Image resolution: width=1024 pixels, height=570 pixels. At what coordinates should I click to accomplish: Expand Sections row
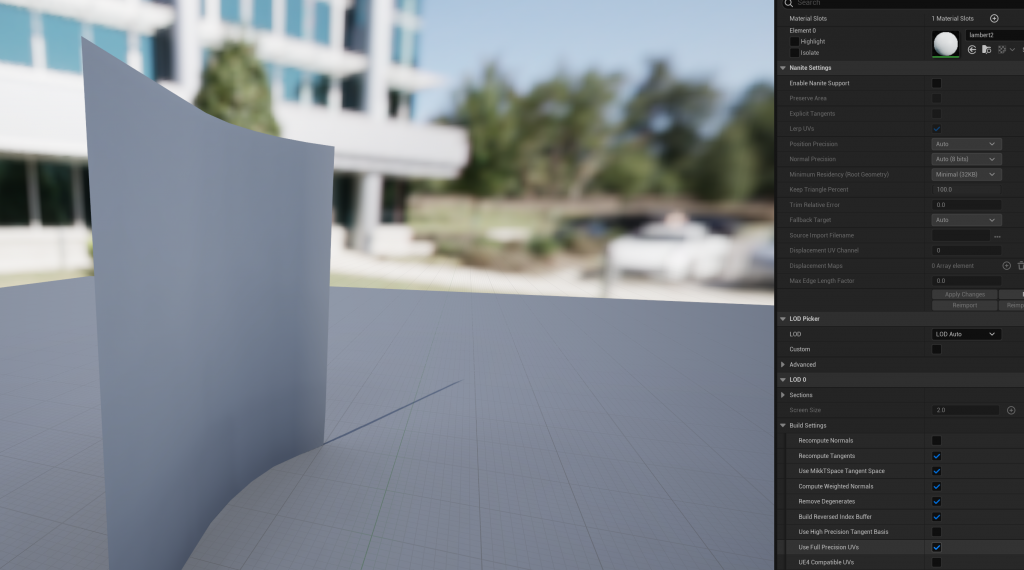[x=782, y=395]
